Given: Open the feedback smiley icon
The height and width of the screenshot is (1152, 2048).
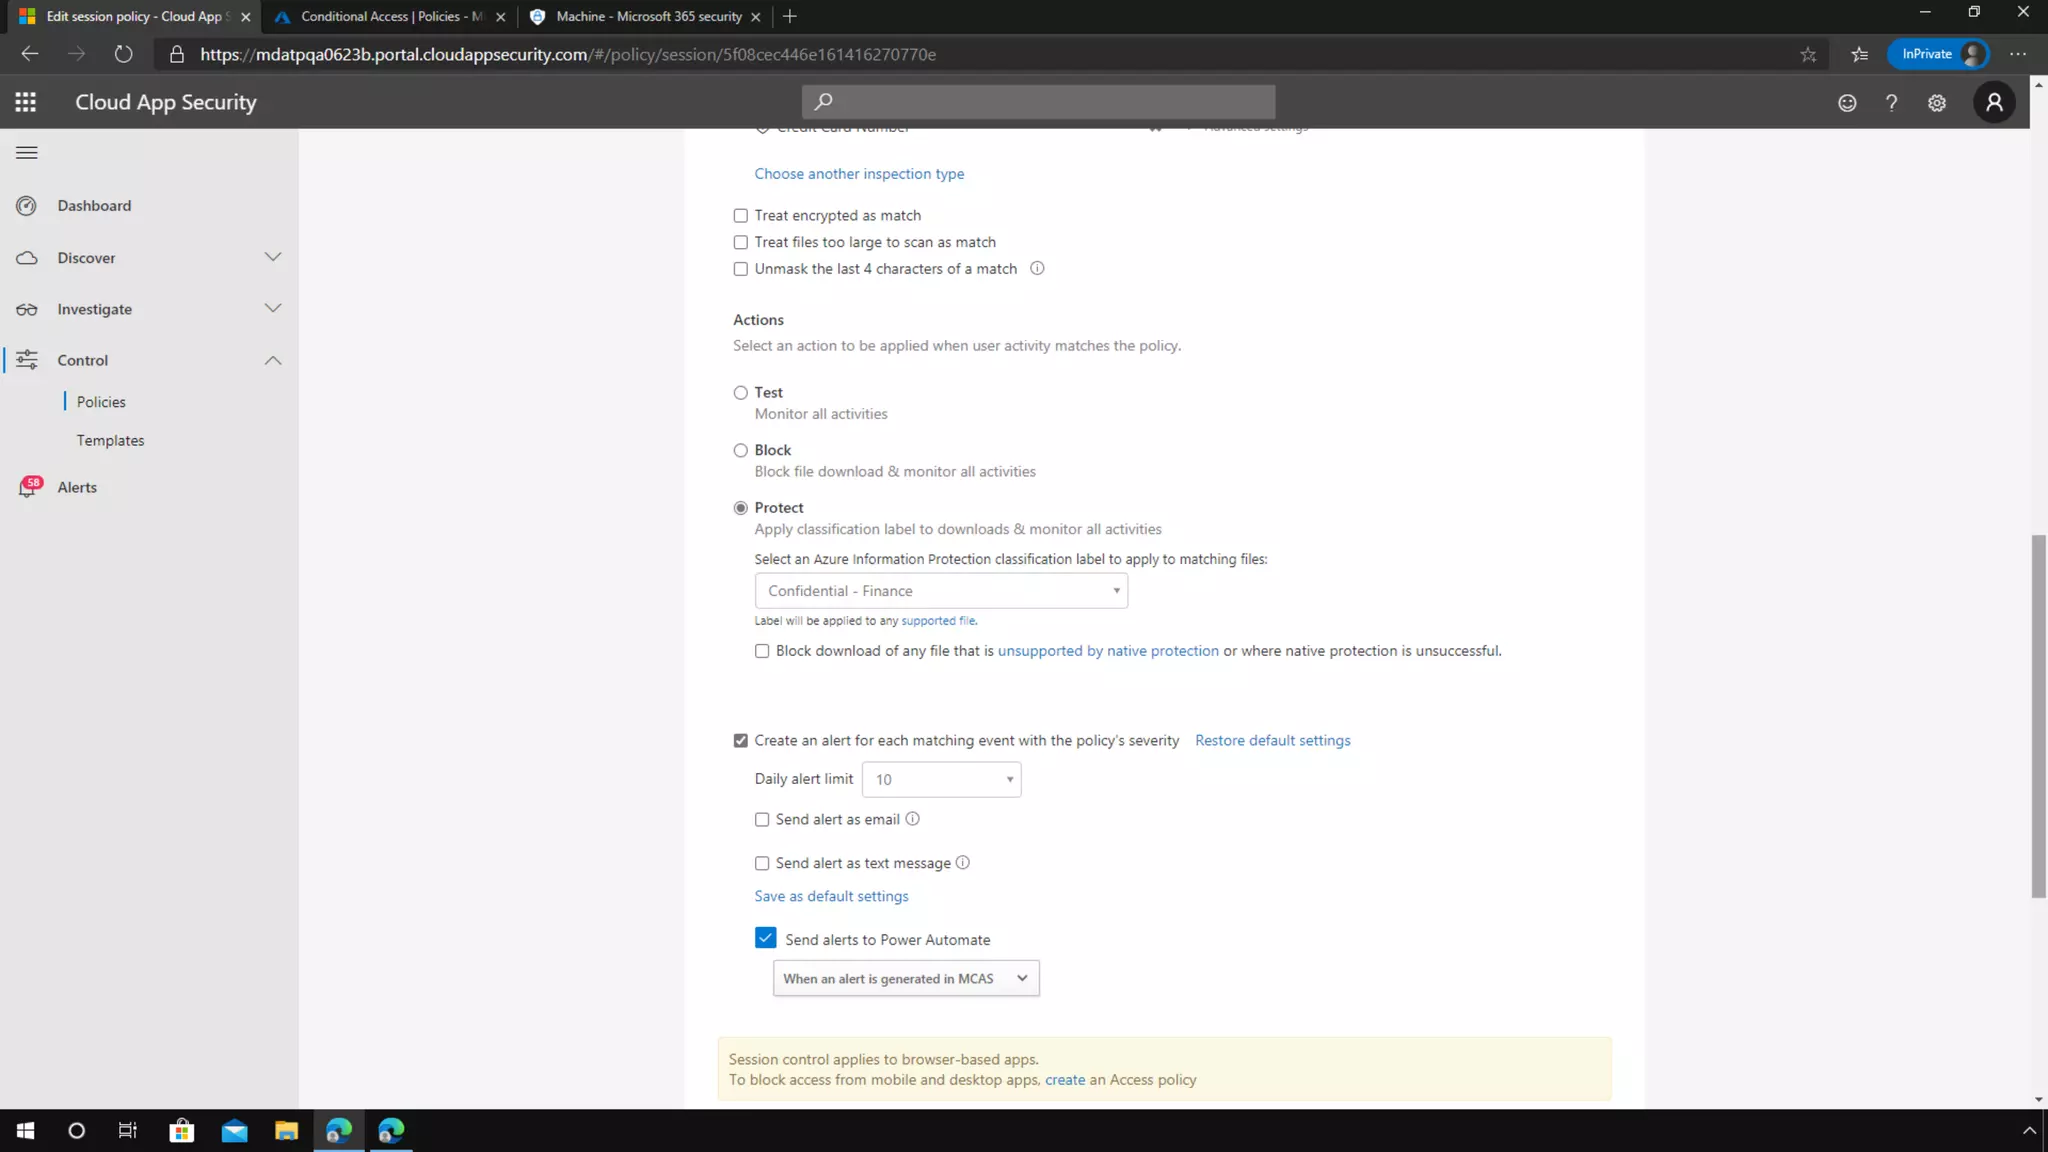Looking at the screenshot, I should point(1847,103).
